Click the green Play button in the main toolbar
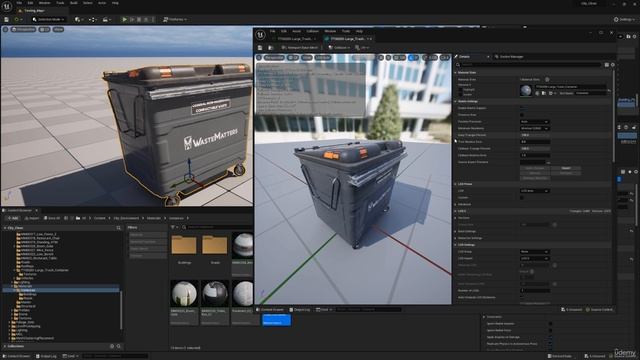640x360 pixels. click(x=124, y=19)
